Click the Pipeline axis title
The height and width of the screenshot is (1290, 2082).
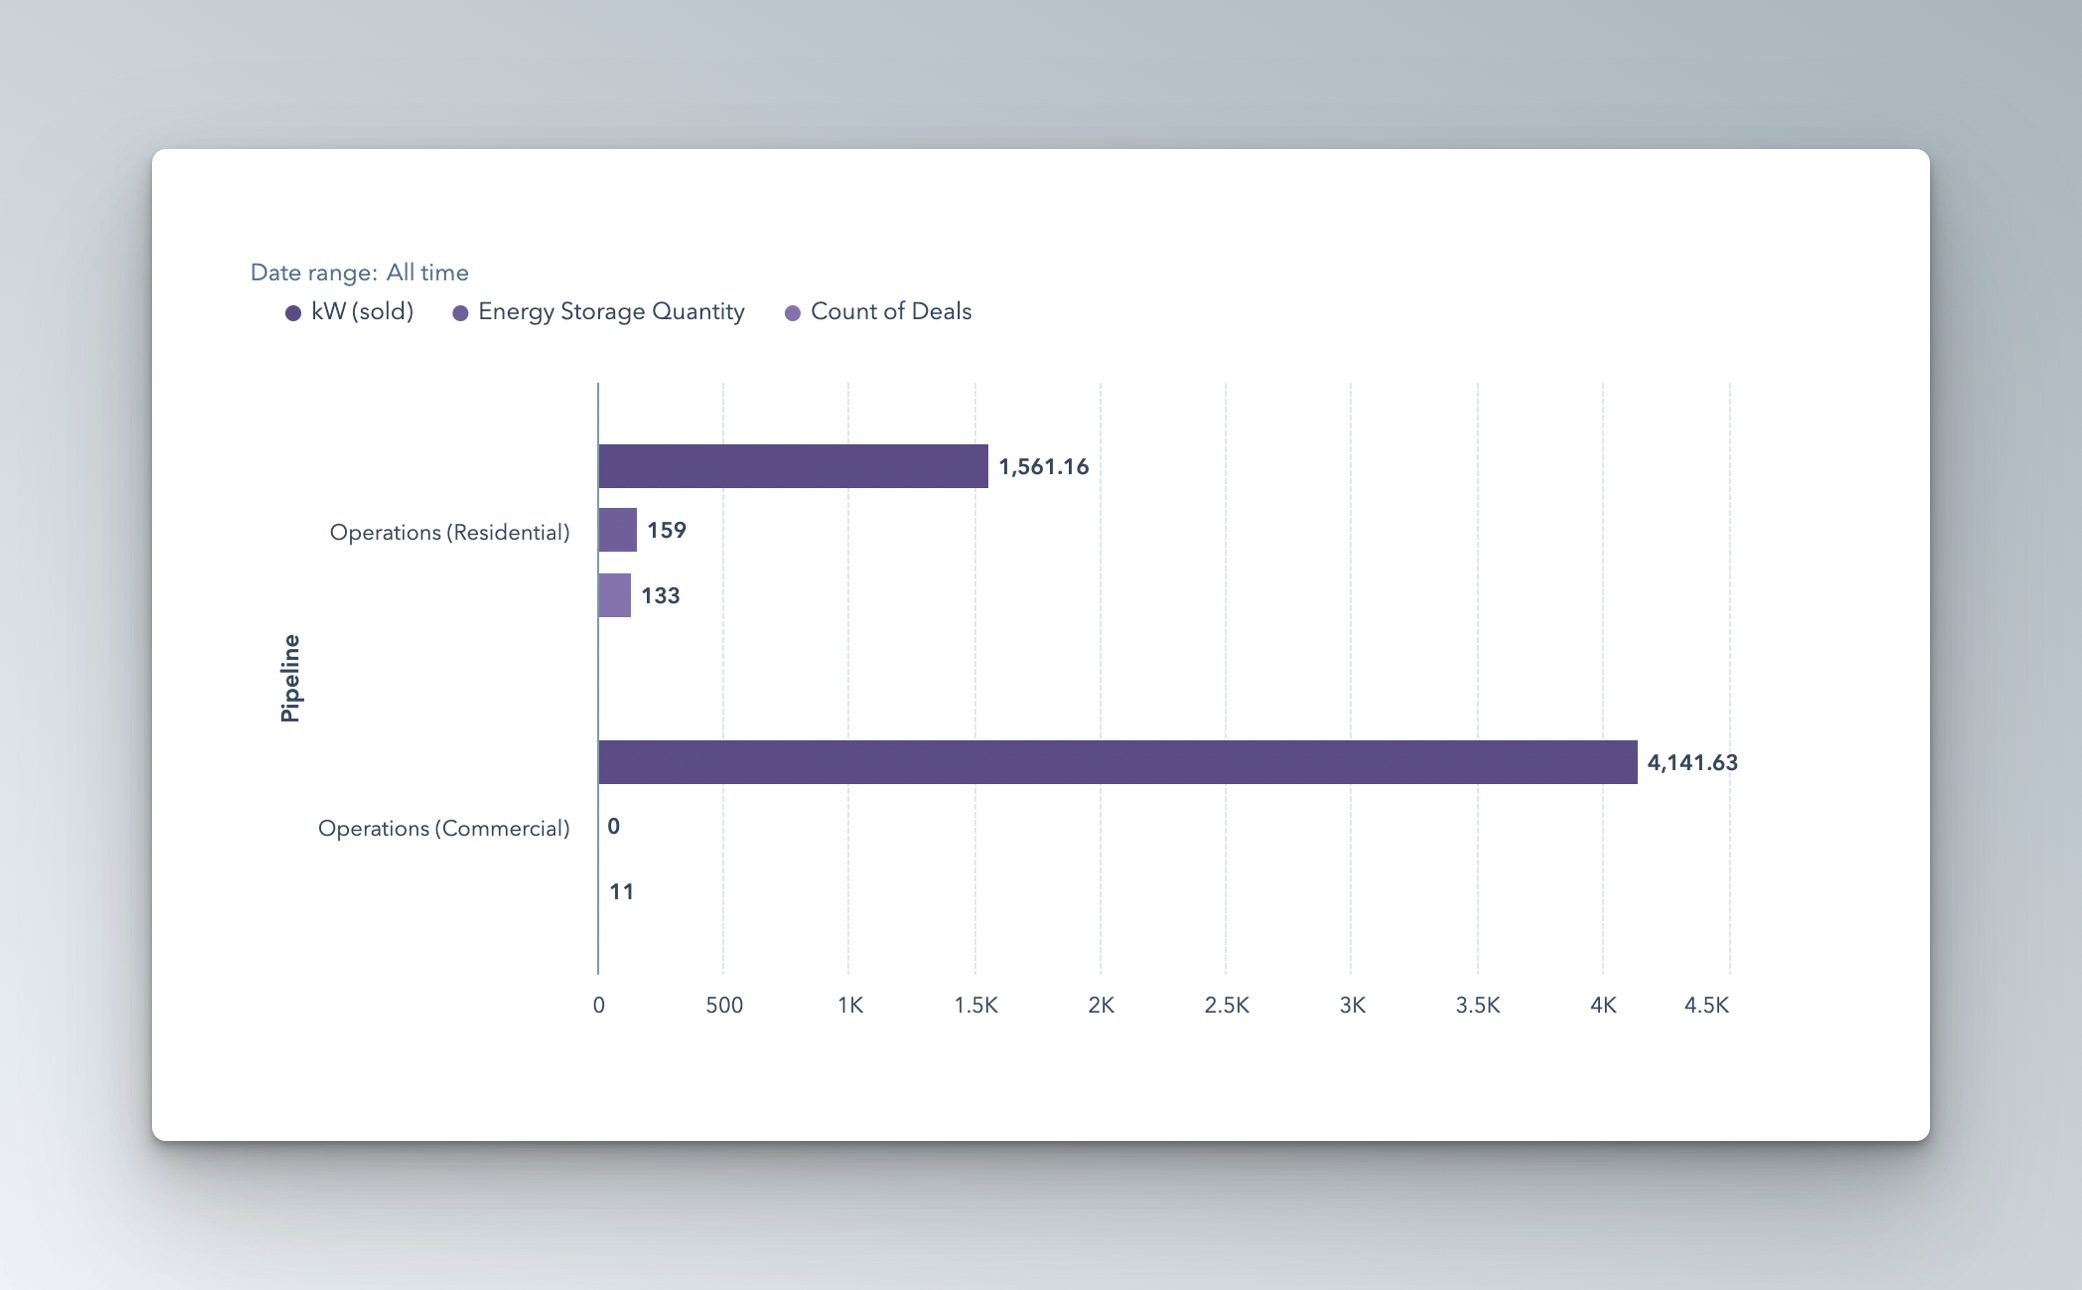[290, 678]
